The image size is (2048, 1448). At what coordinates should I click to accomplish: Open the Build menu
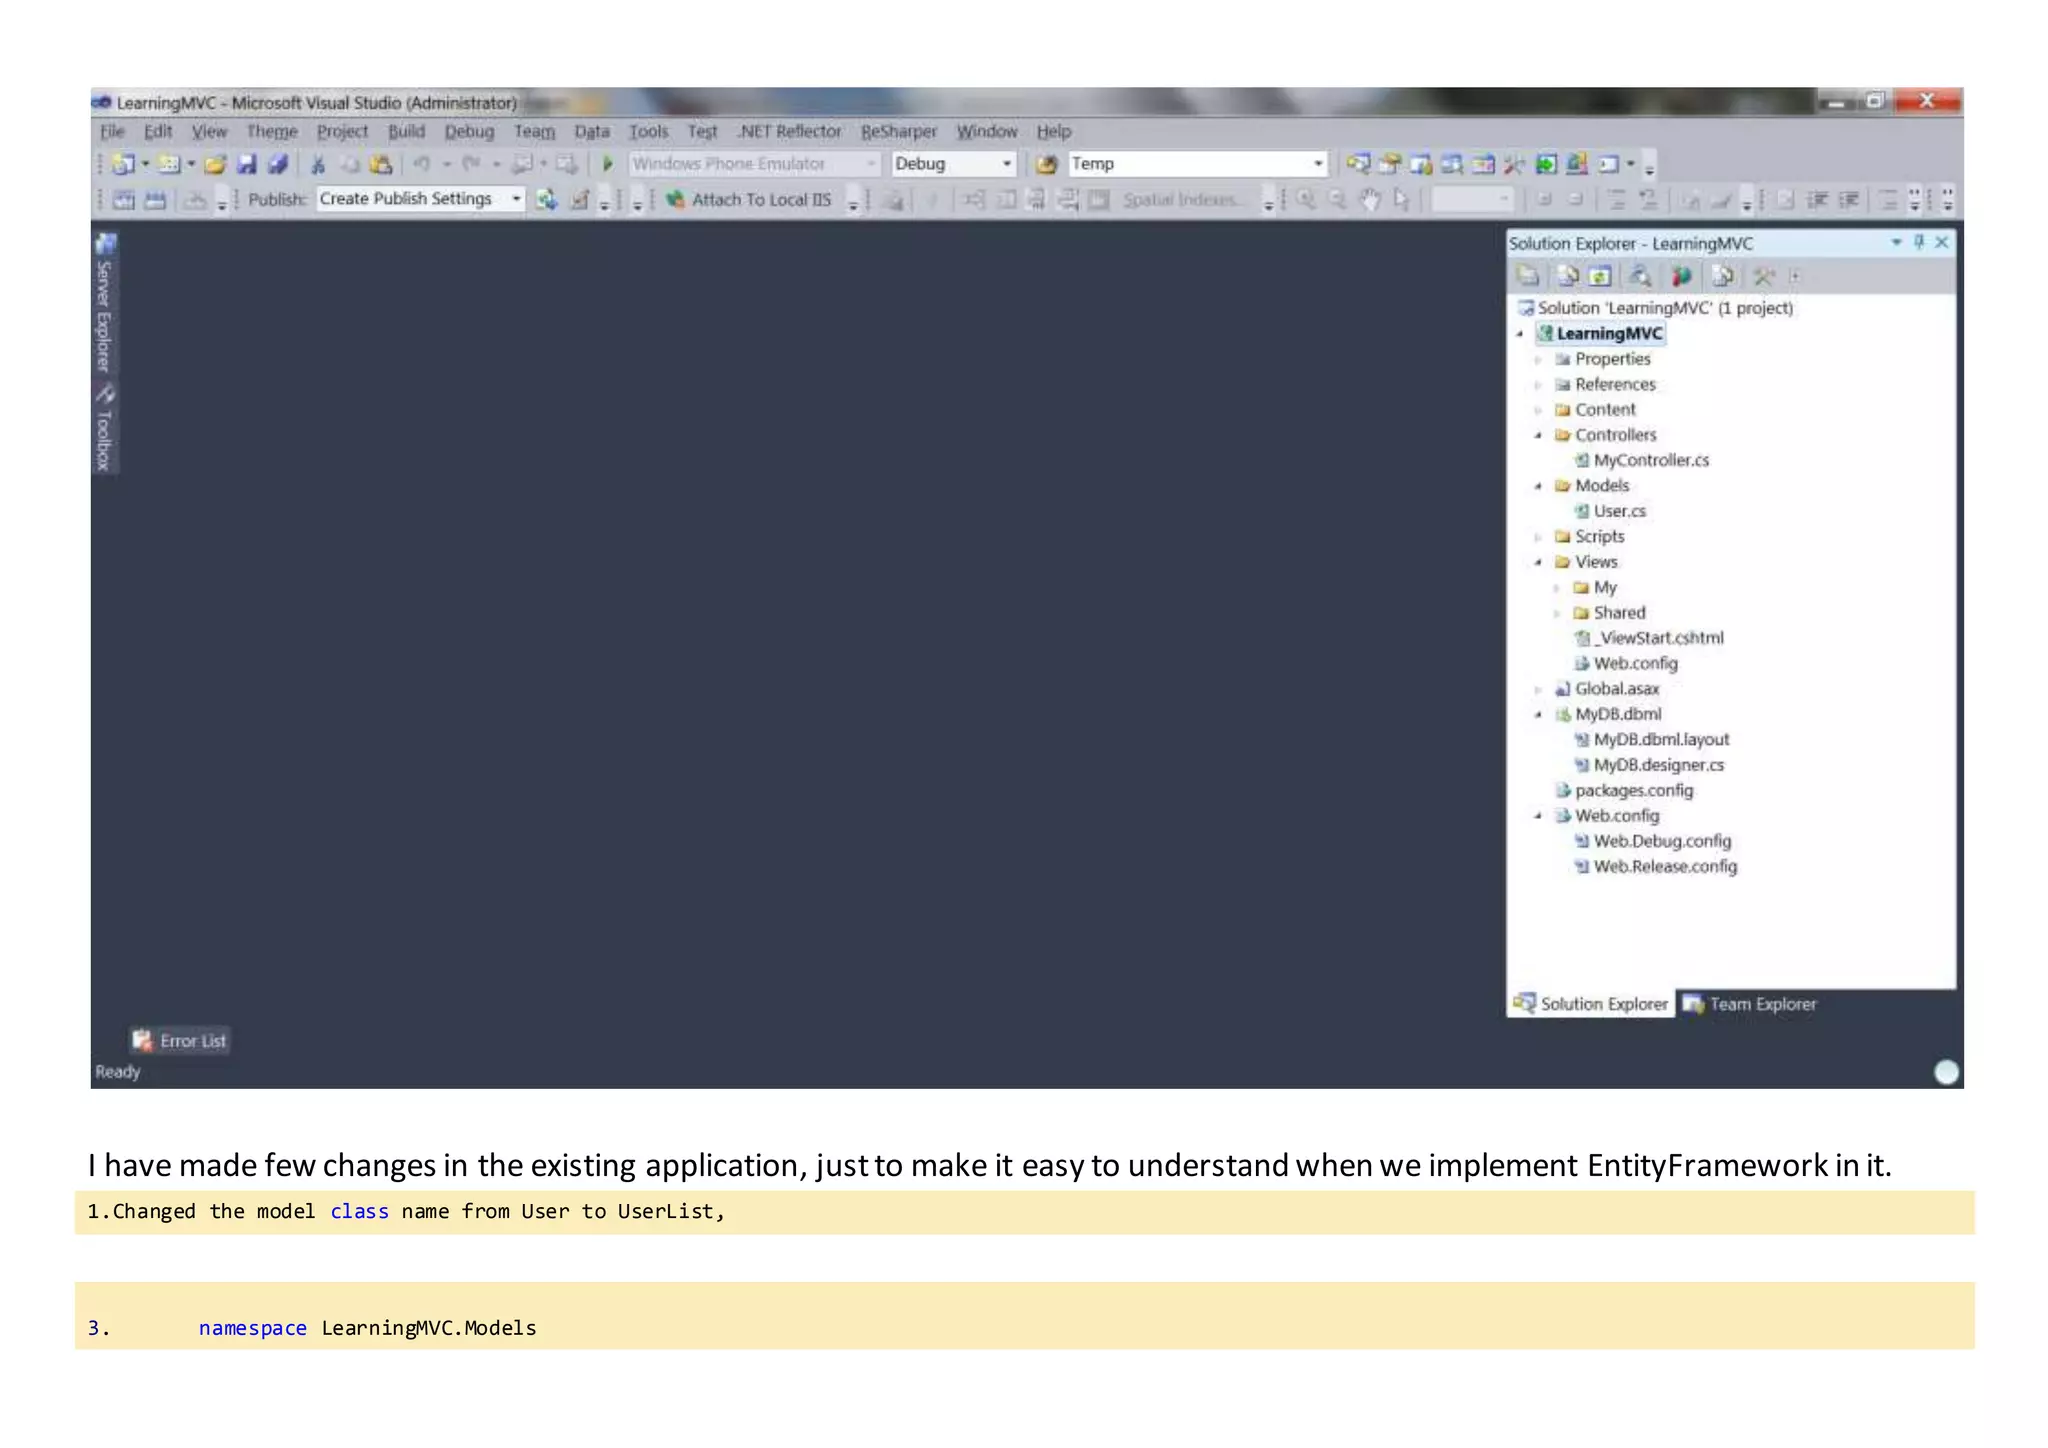tap(406, 132)
